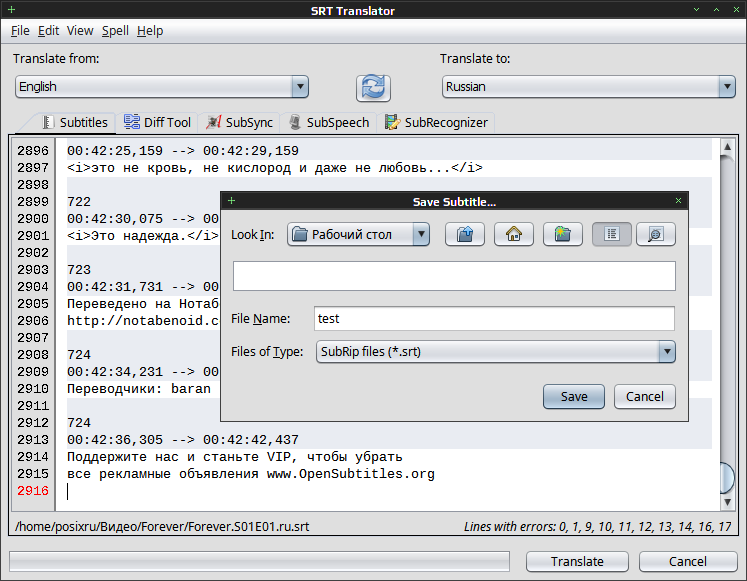This screenshot has height=581, width=747.
Task: Click the empty file list area in the Save dialog
Action: (x=454, y=276)
